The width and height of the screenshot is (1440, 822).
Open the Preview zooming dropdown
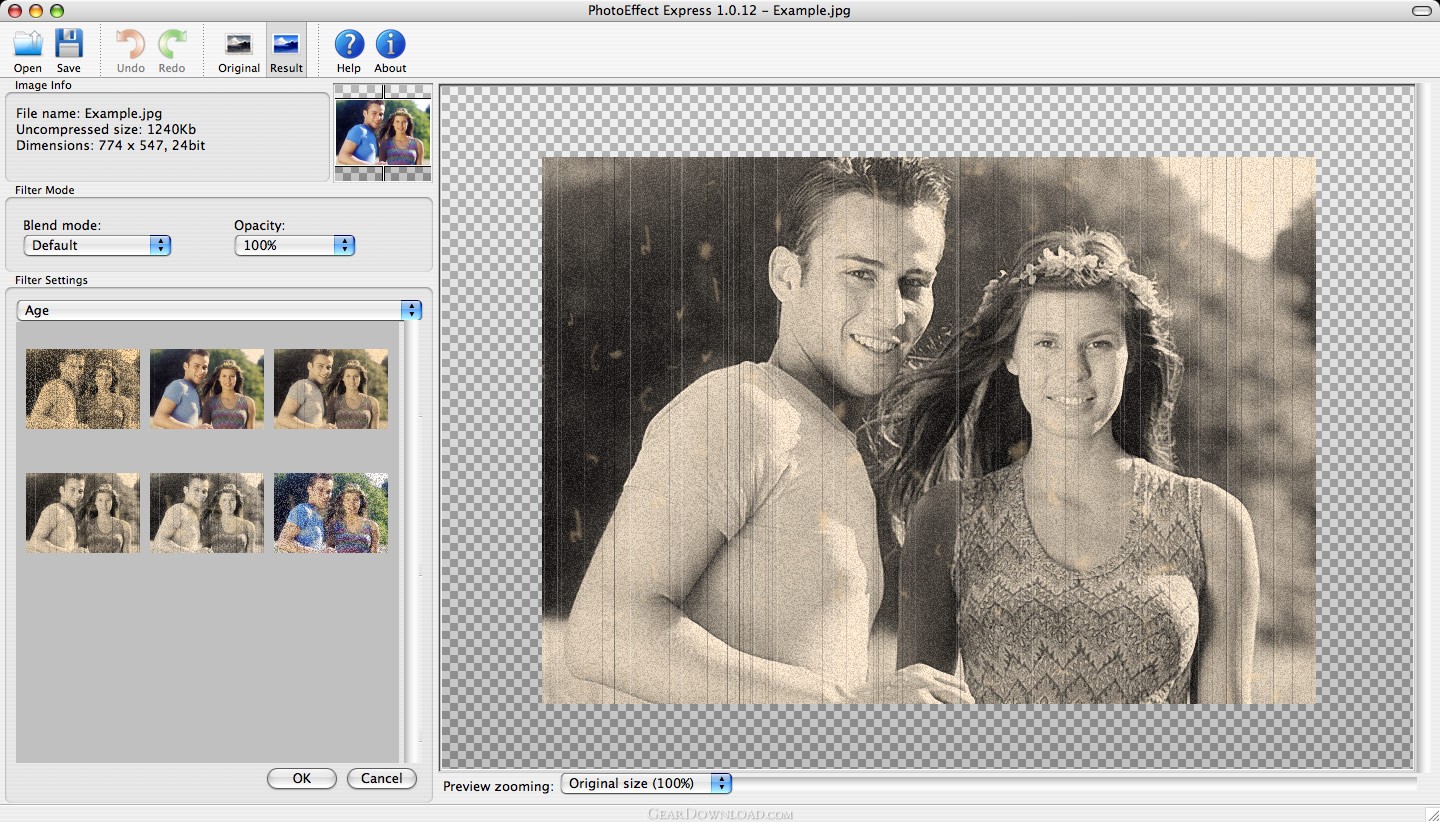[646, 783]
